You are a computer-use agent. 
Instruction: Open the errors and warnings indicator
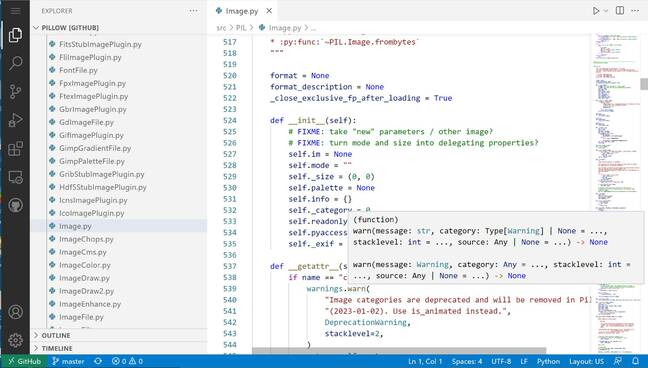tap(127, 361)
